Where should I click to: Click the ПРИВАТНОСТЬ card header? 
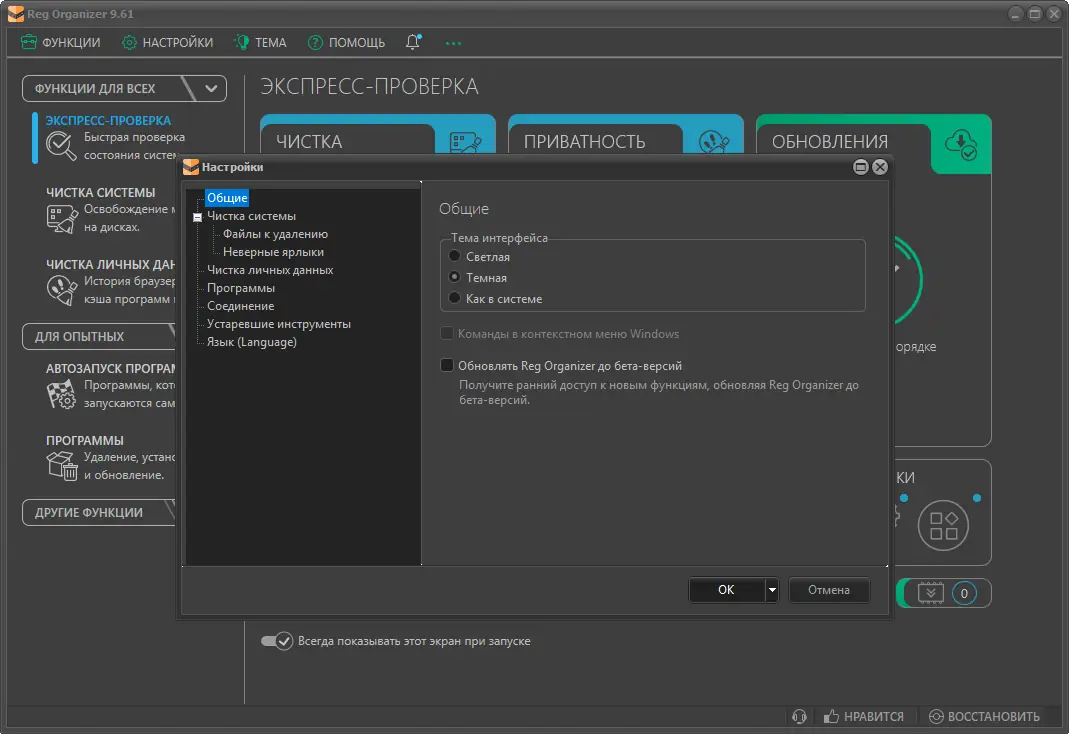(584, 141)
